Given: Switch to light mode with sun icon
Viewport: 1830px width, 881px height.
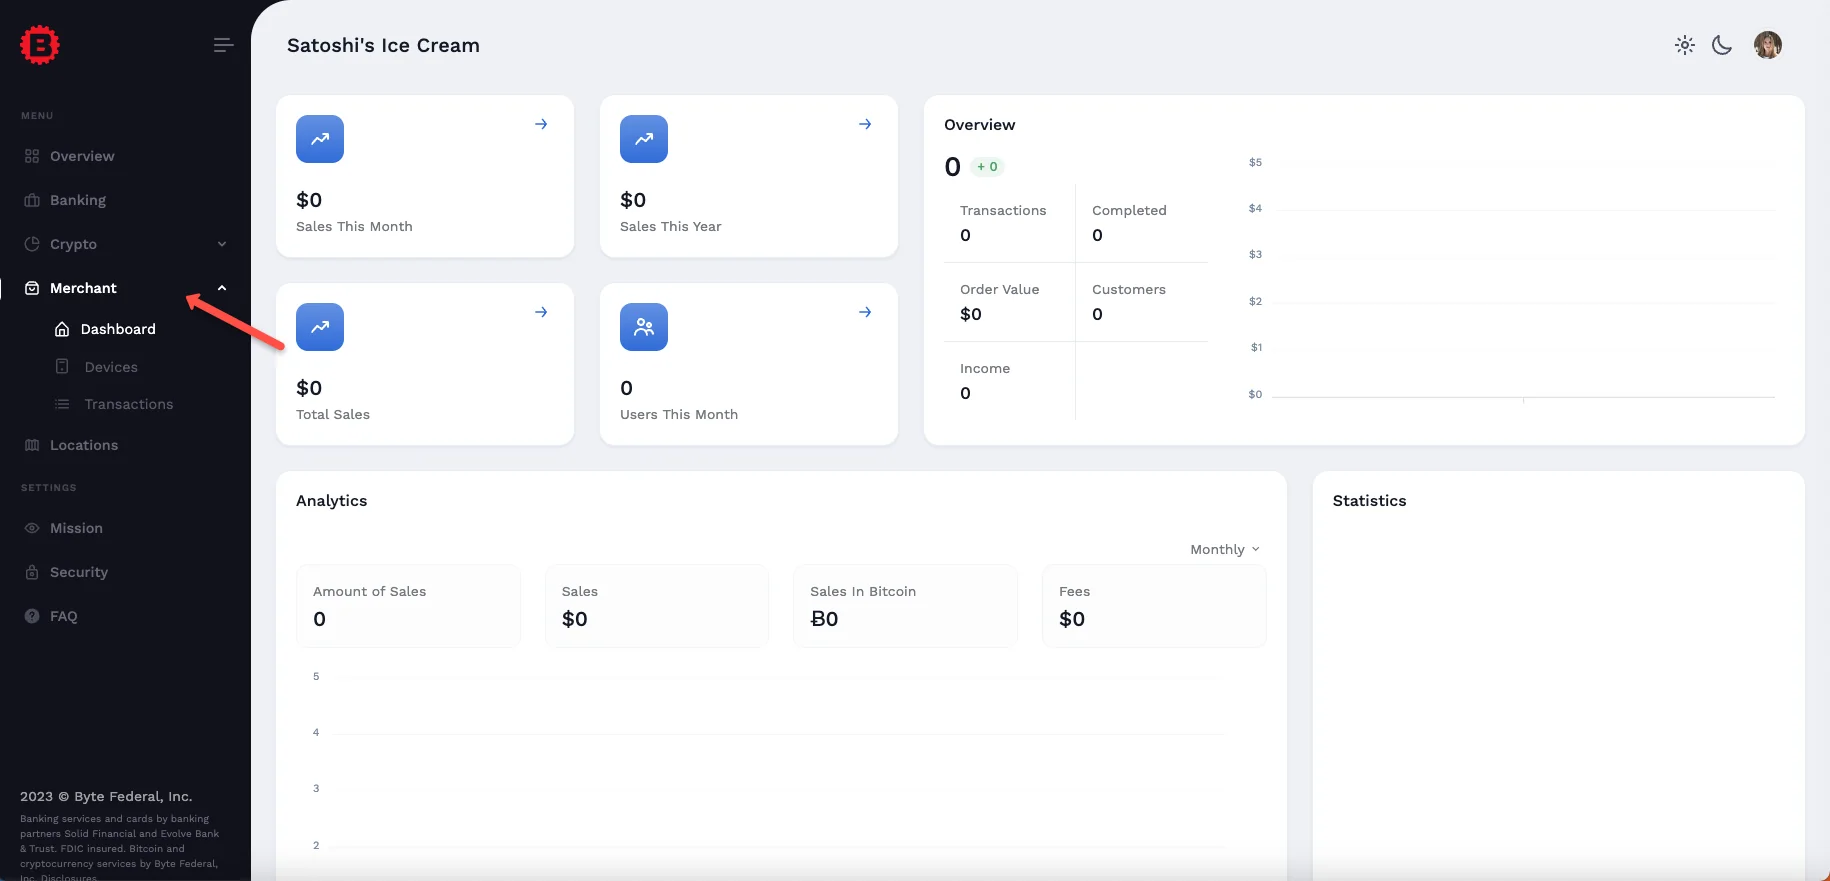Looking at the screenshot, I should pos(1685,45).
